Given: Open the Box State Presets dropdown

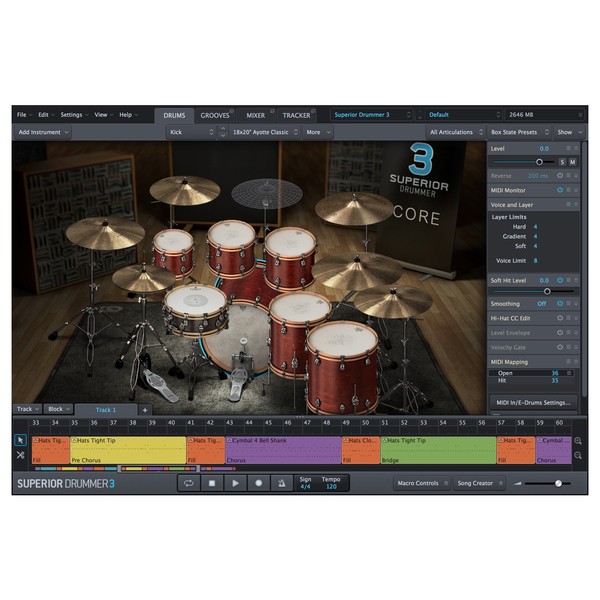Looking at the screenshot, I should (x=520, y=132).
